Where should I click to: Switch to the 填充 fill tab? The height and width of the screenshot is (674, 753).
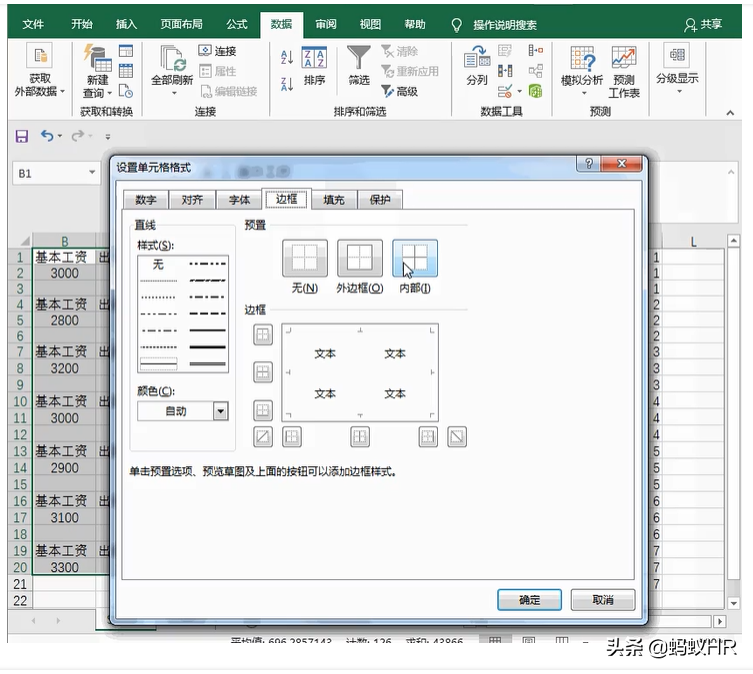[x=333, y=200]
